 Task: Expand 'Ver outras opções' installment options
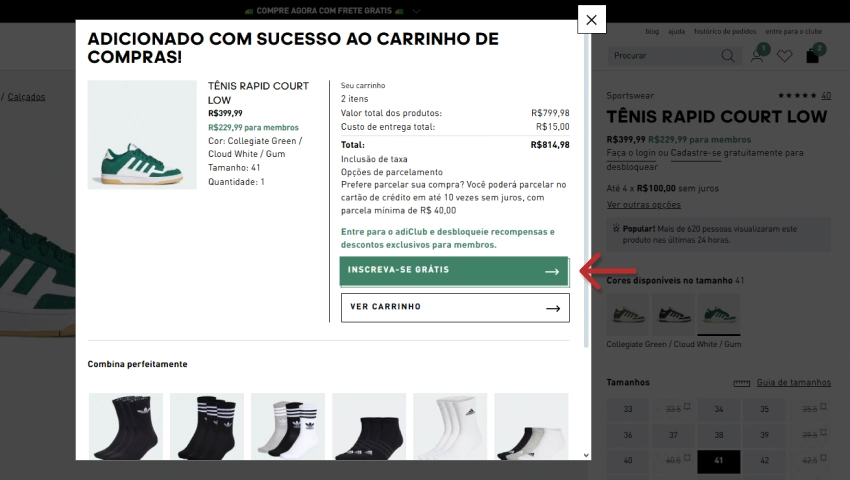[642, 205]
